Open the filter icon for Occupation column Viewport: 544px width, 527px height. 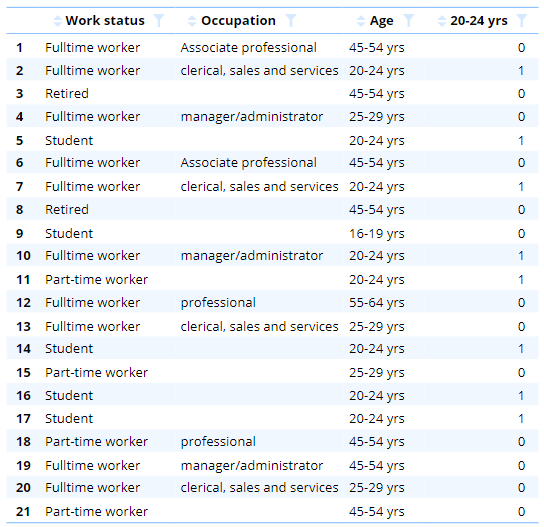[x=291, y=21]
